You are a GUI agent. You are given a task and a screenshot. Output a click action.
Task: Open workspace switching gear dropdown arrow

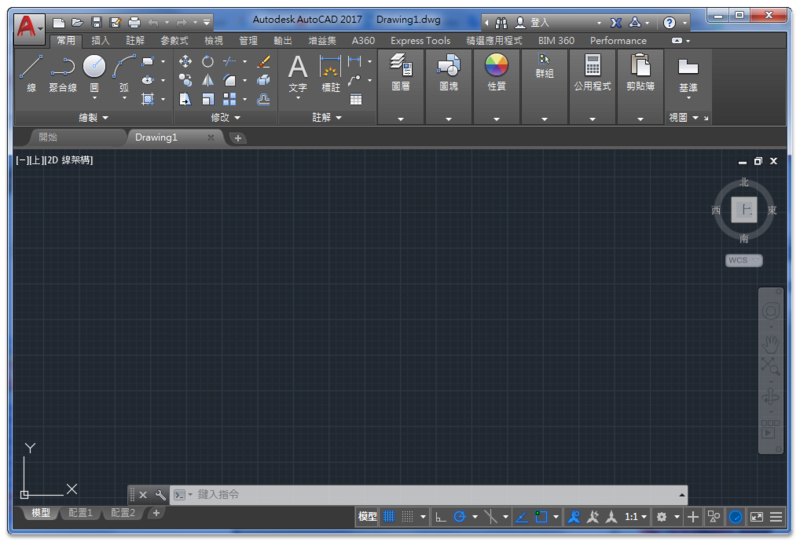677,517
